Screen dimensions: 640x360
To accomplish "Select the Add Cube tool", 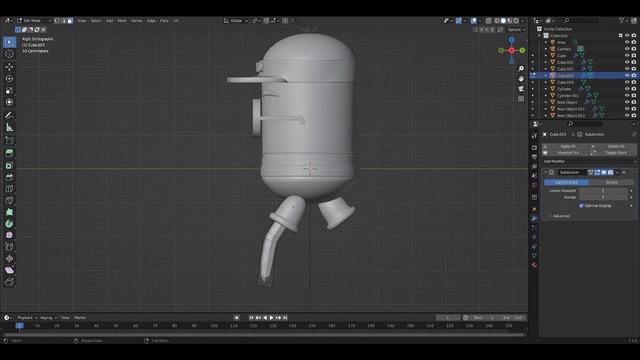I will [9, 140].
